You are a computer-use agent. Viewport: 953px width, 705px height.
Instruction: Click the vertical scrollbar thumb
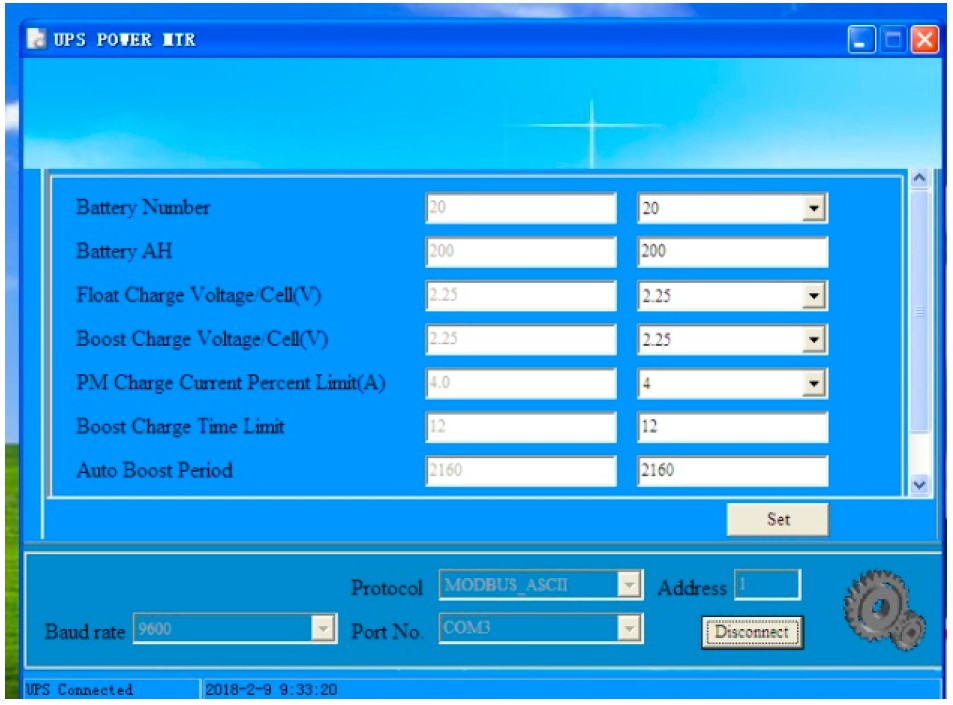pyautogui.click(x=920, y=310)
